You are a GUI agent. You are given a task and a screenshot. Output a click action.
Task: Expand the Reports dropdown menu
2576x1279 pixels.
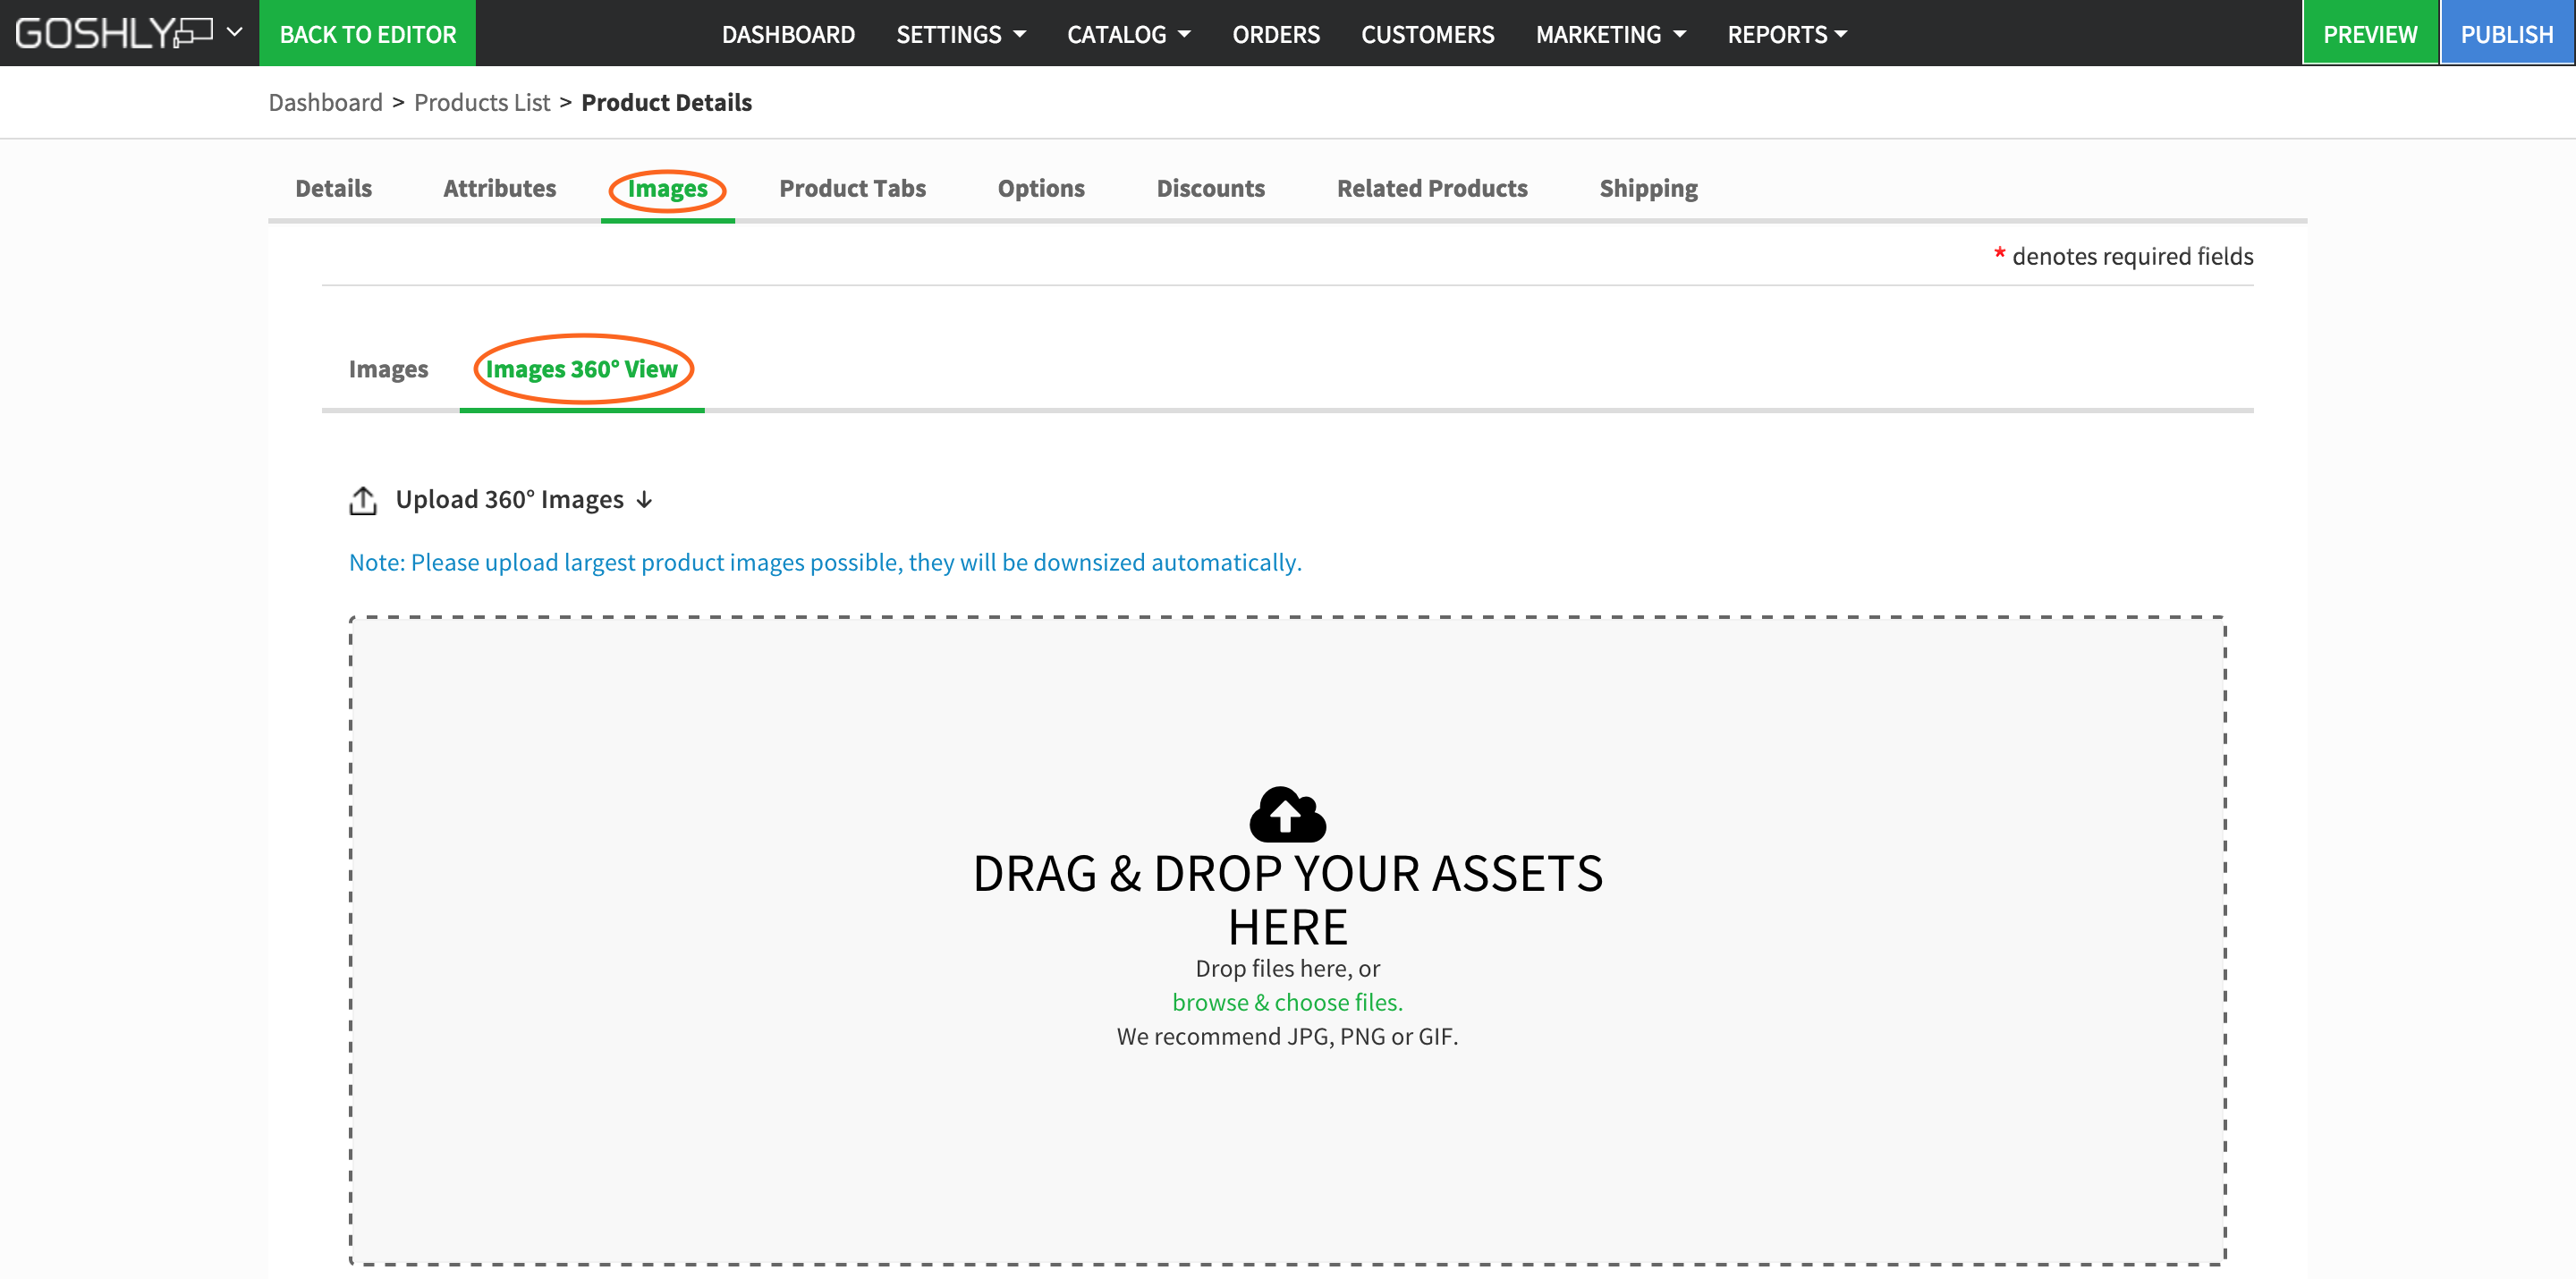tap(1786, 34)
